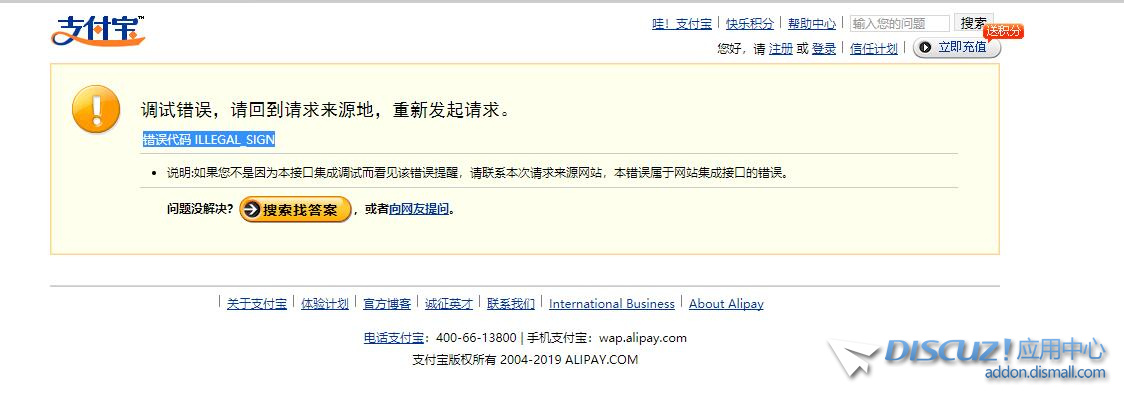
Task: Click the 立即充值 button
Action: pos(956,47)
